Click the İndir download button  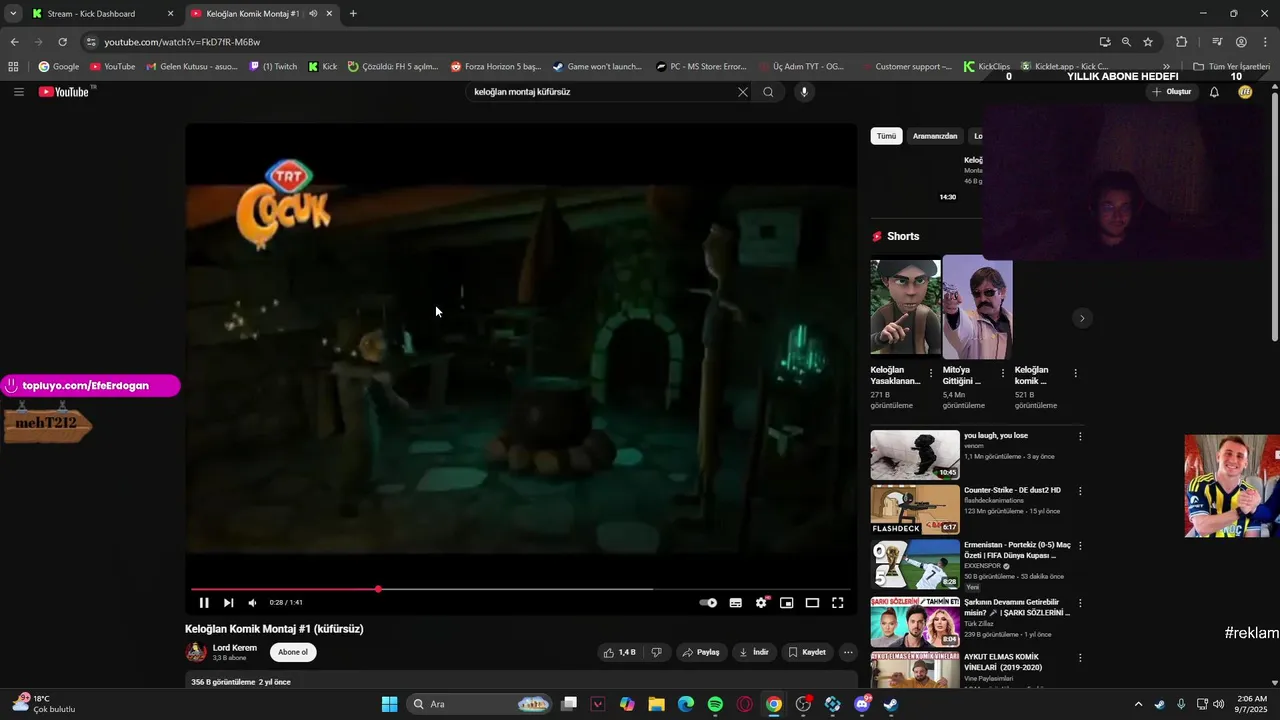pyautogui.click(x=754, y=652)
